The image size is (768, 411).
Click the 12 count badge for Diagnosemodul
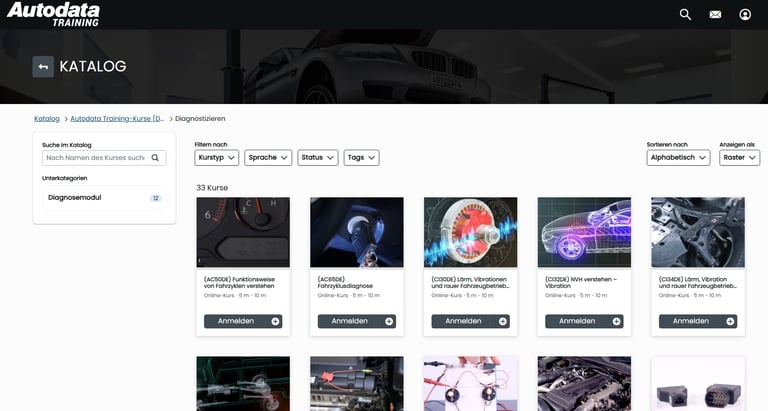(156, 198)
